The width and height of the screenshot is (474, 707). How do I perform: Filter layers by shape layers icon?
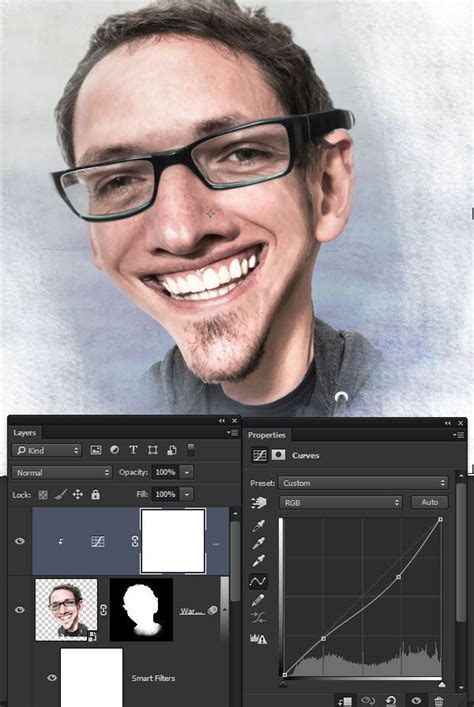coord(152,450)
